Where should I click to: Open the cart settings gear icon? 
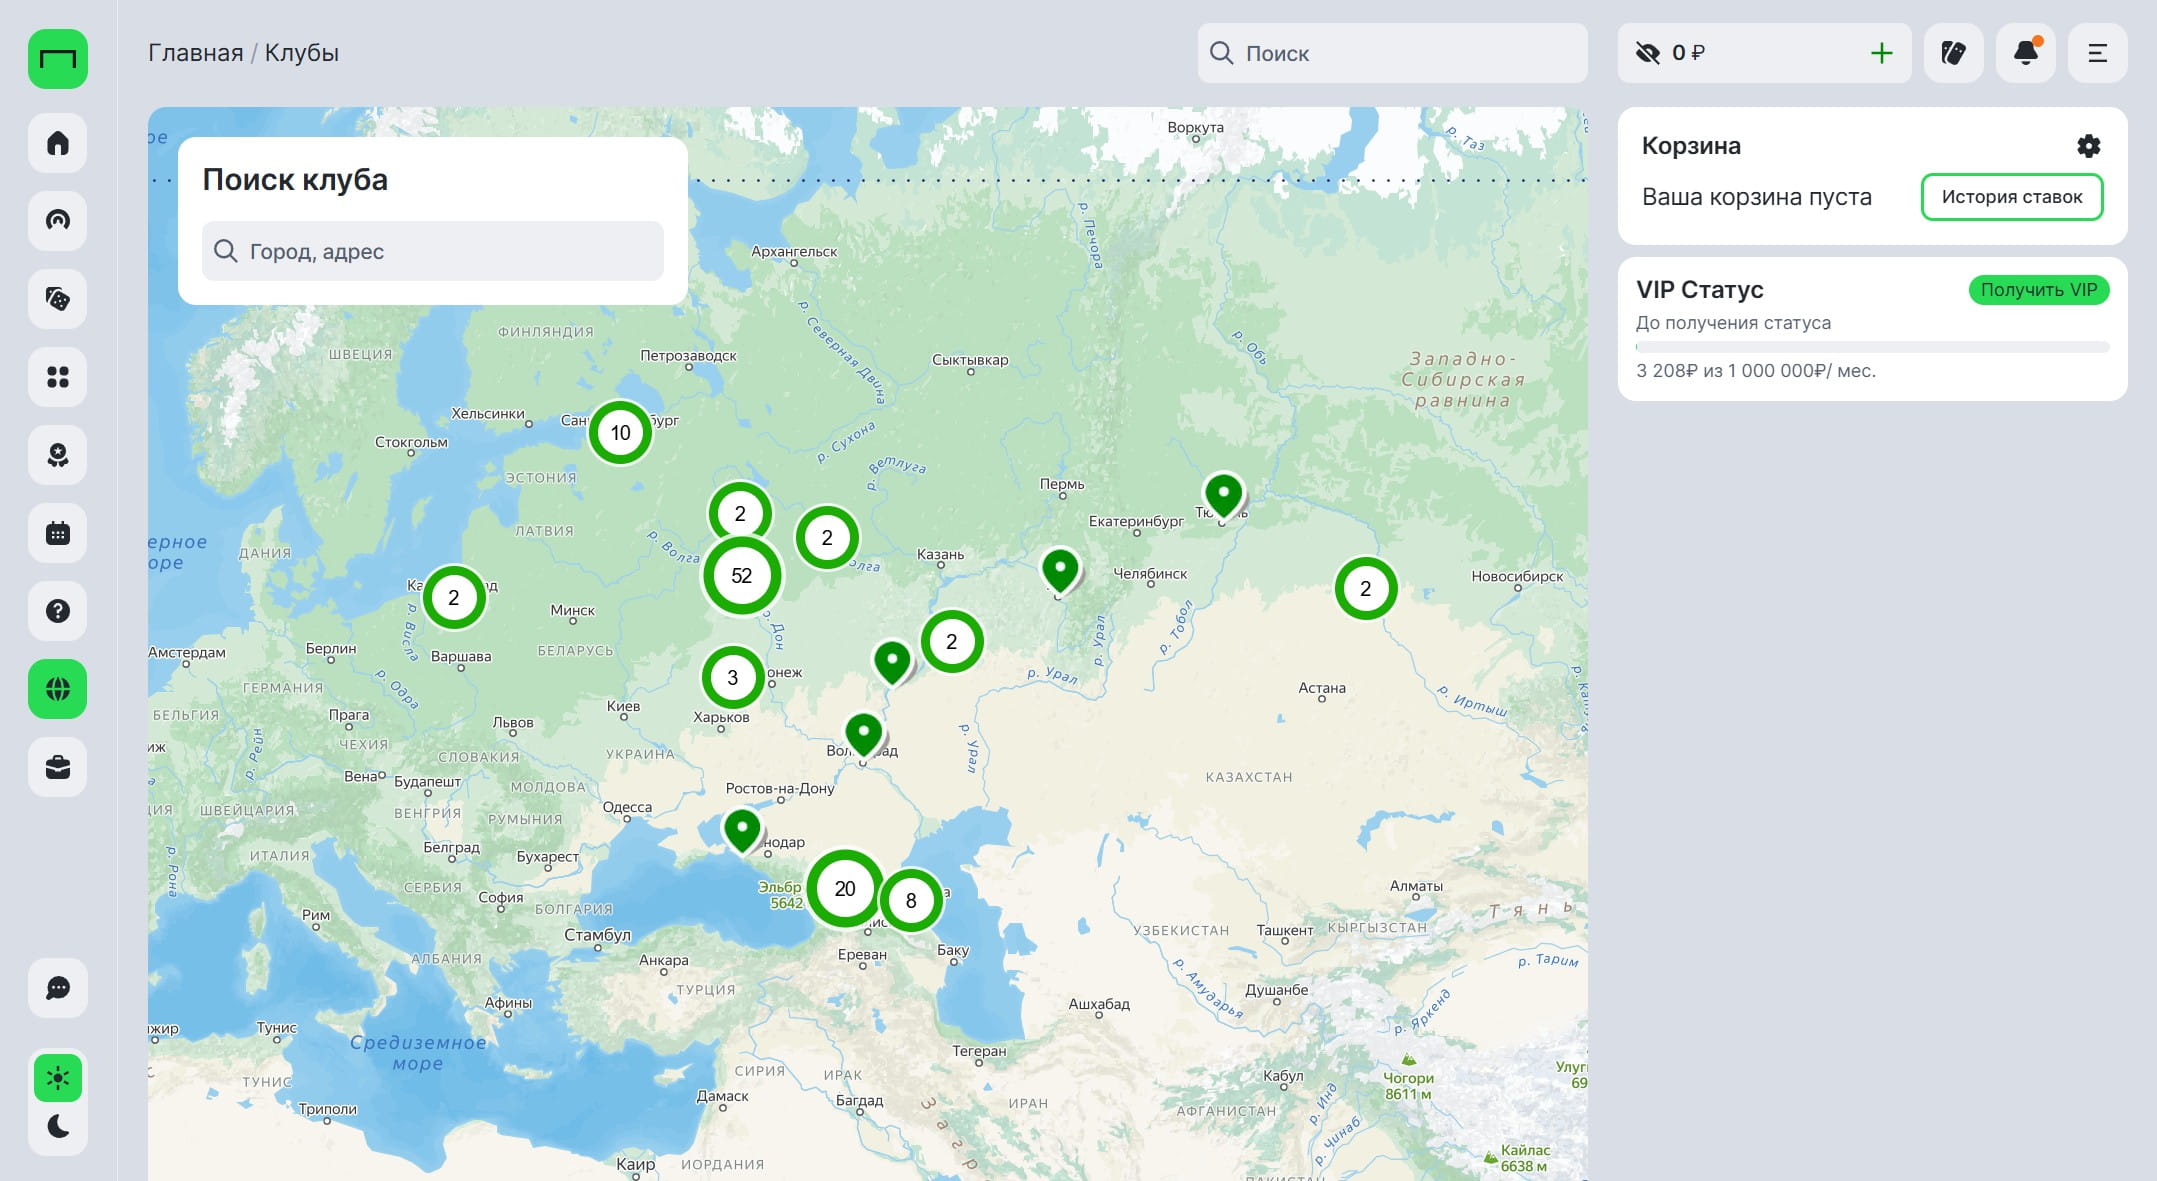(x=2088, y=146)
